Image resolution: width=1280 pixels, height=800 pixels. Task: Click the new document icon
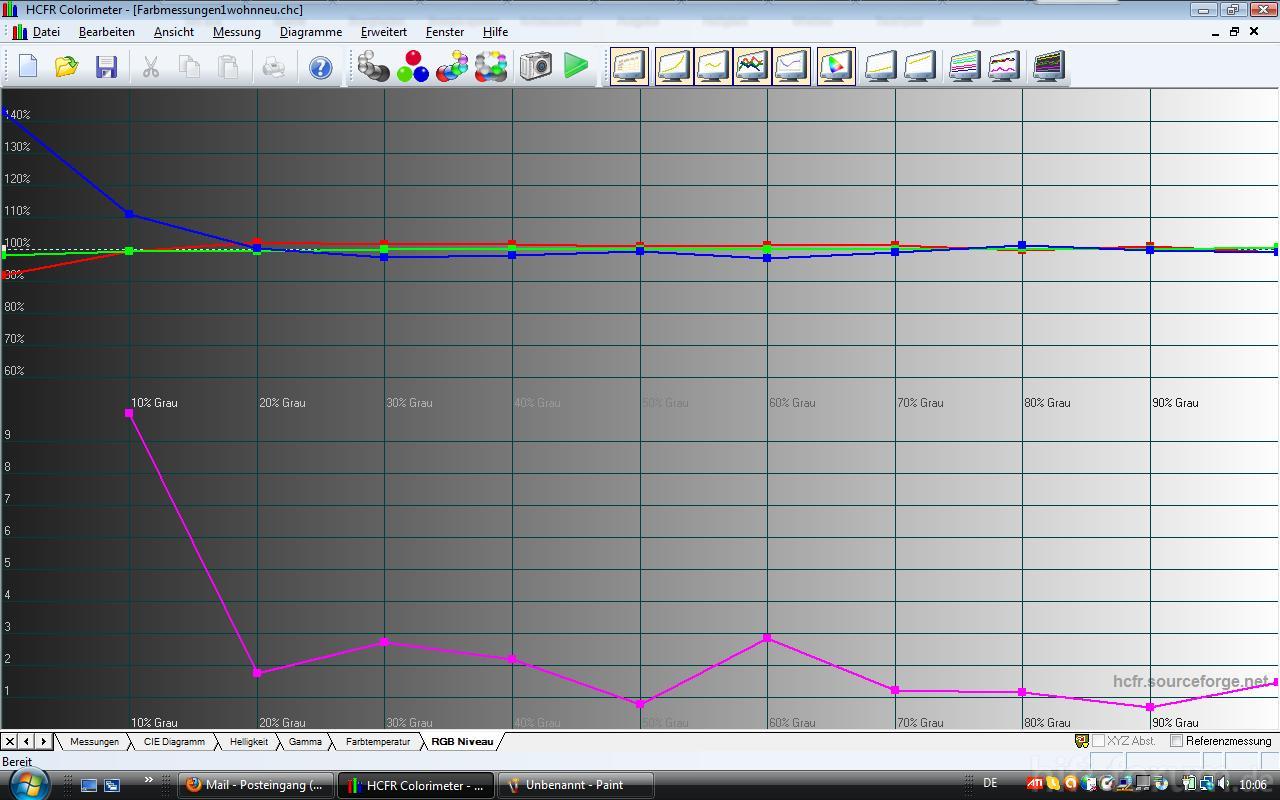[x=28, y=67]
